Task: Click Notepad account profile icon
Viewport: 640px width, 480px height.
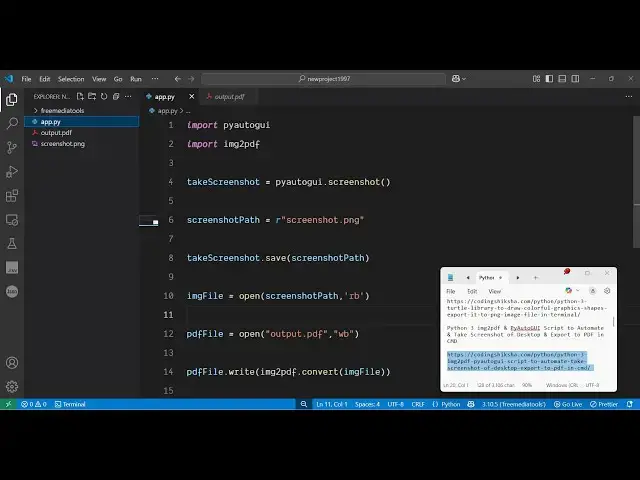Action: [593, 291]
